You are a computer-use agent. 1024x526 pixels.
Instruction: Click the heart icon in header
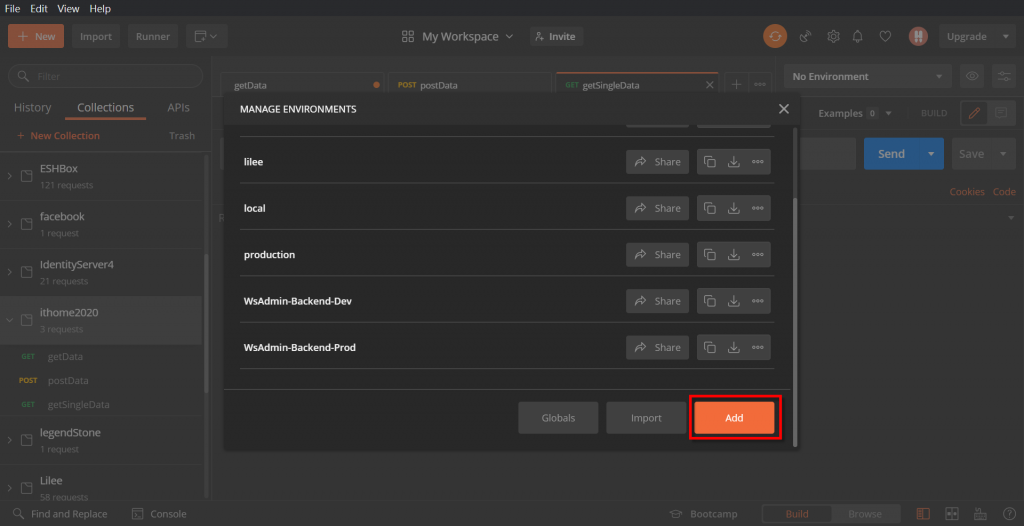click(x=885, y=37)
